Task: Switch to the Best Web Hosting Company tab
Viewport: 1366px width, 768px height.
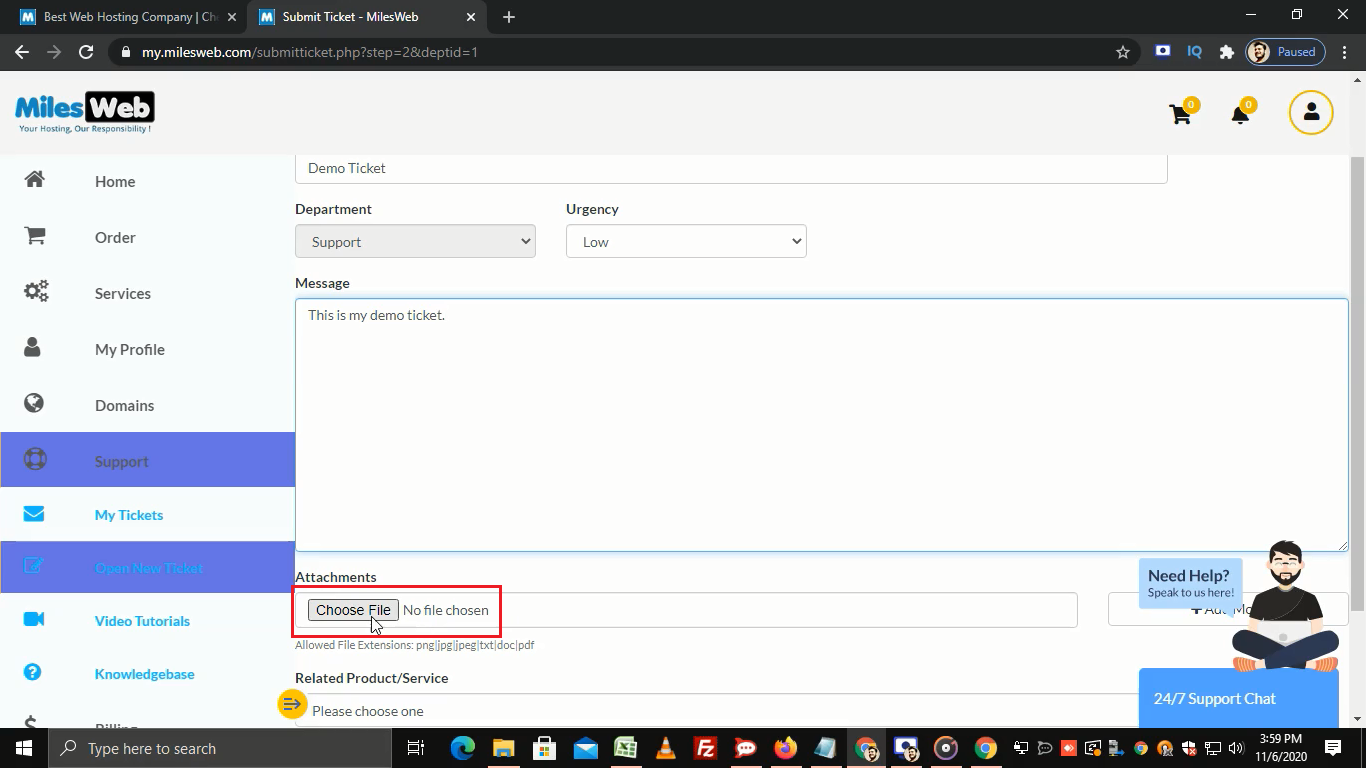Action: click(130, 17)
